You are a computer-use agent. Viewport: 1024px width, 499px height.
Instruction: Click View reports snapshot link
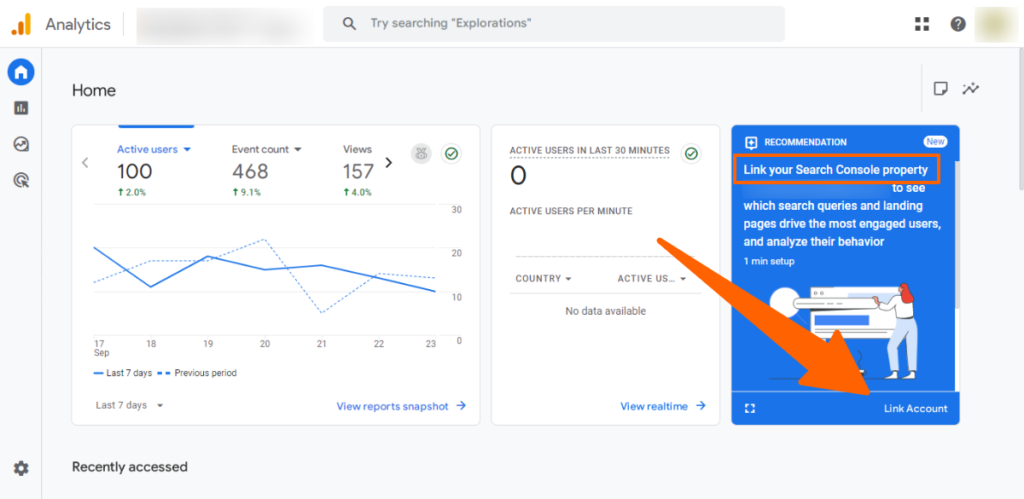point(401,406)
